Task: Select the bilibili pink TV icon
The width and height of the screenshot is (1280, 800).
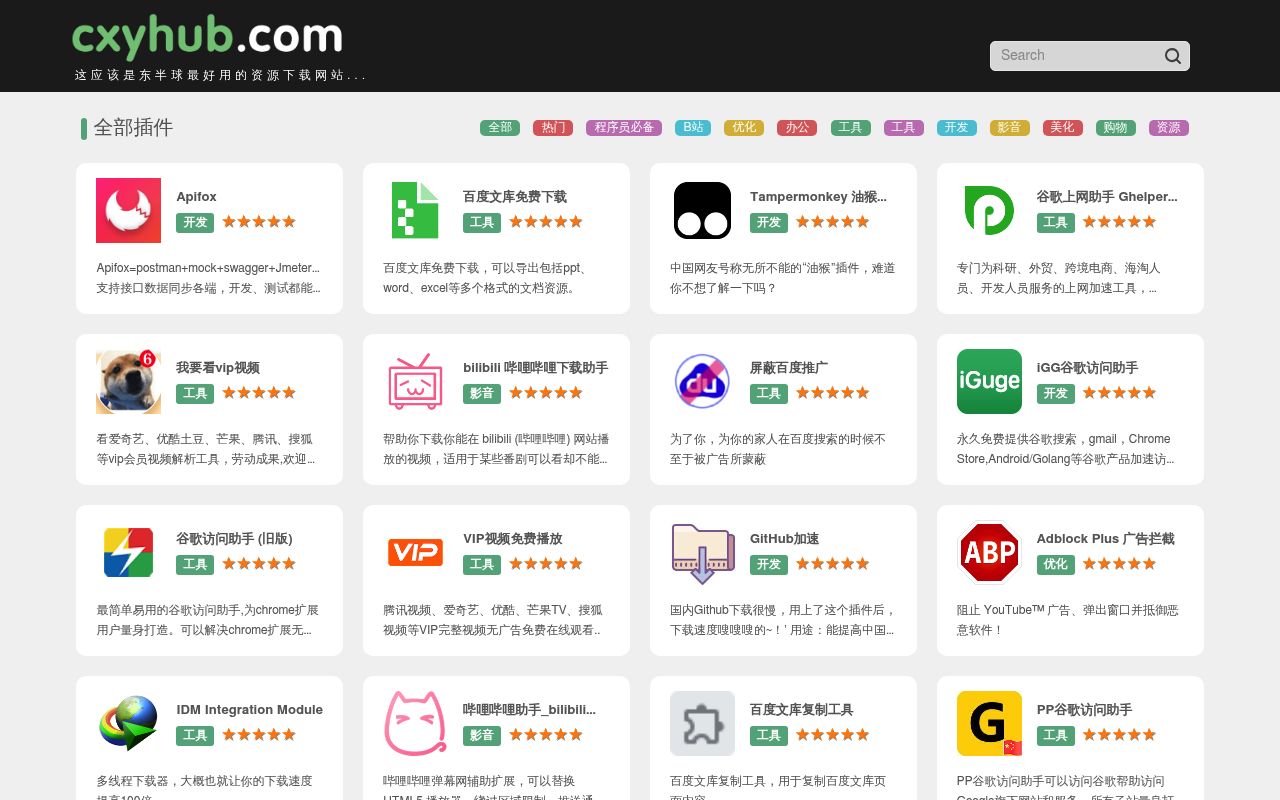Action: tap(415, 381)
